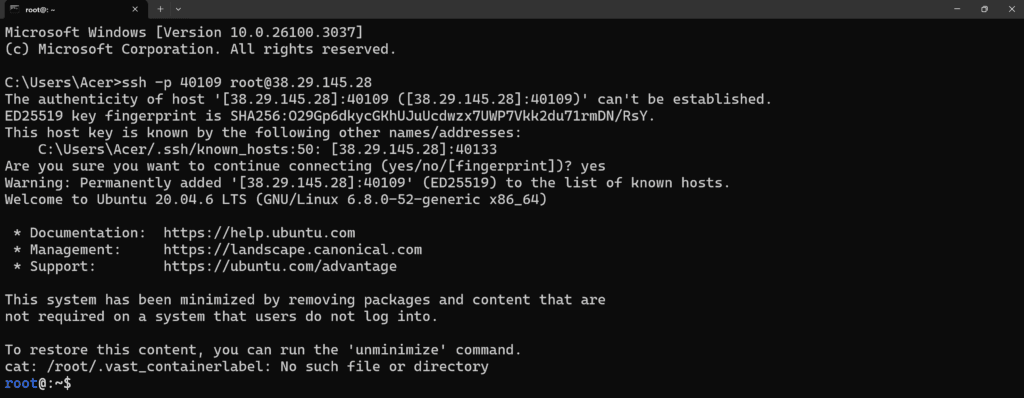Open a new tab with the plus icon
The width and height of the screenshot is (1024, 398).
[x=160, y=9]
